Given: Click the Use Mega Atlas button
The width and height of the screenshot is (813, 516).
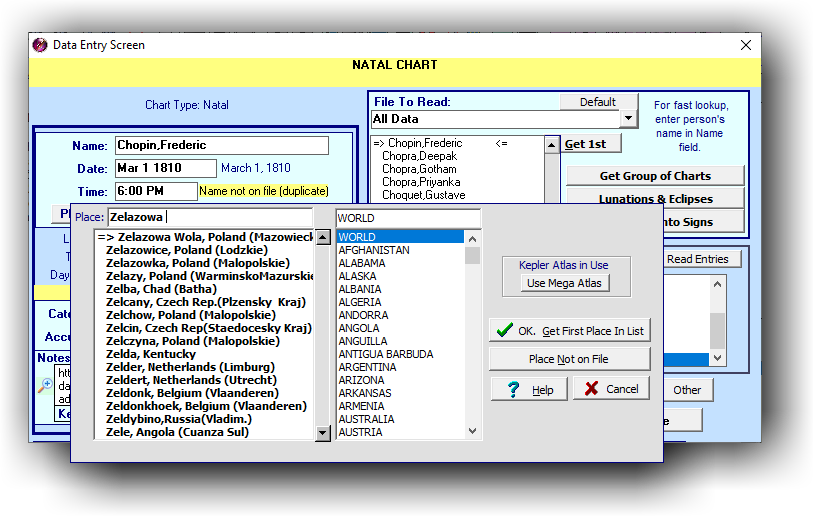Looking at the screenshot, I should tap(564, 283).
